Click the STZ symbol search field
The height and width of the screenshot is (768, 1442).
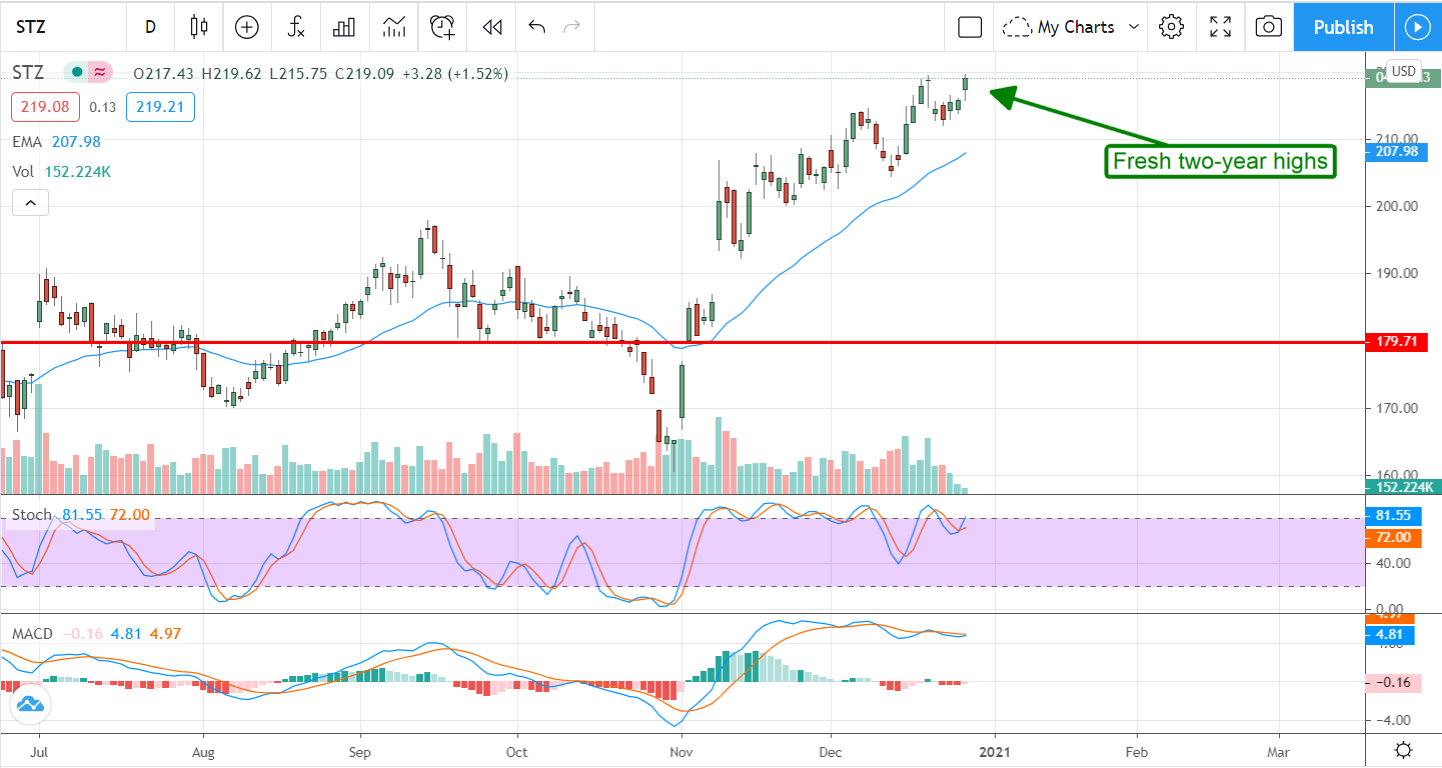pos(62,27)
